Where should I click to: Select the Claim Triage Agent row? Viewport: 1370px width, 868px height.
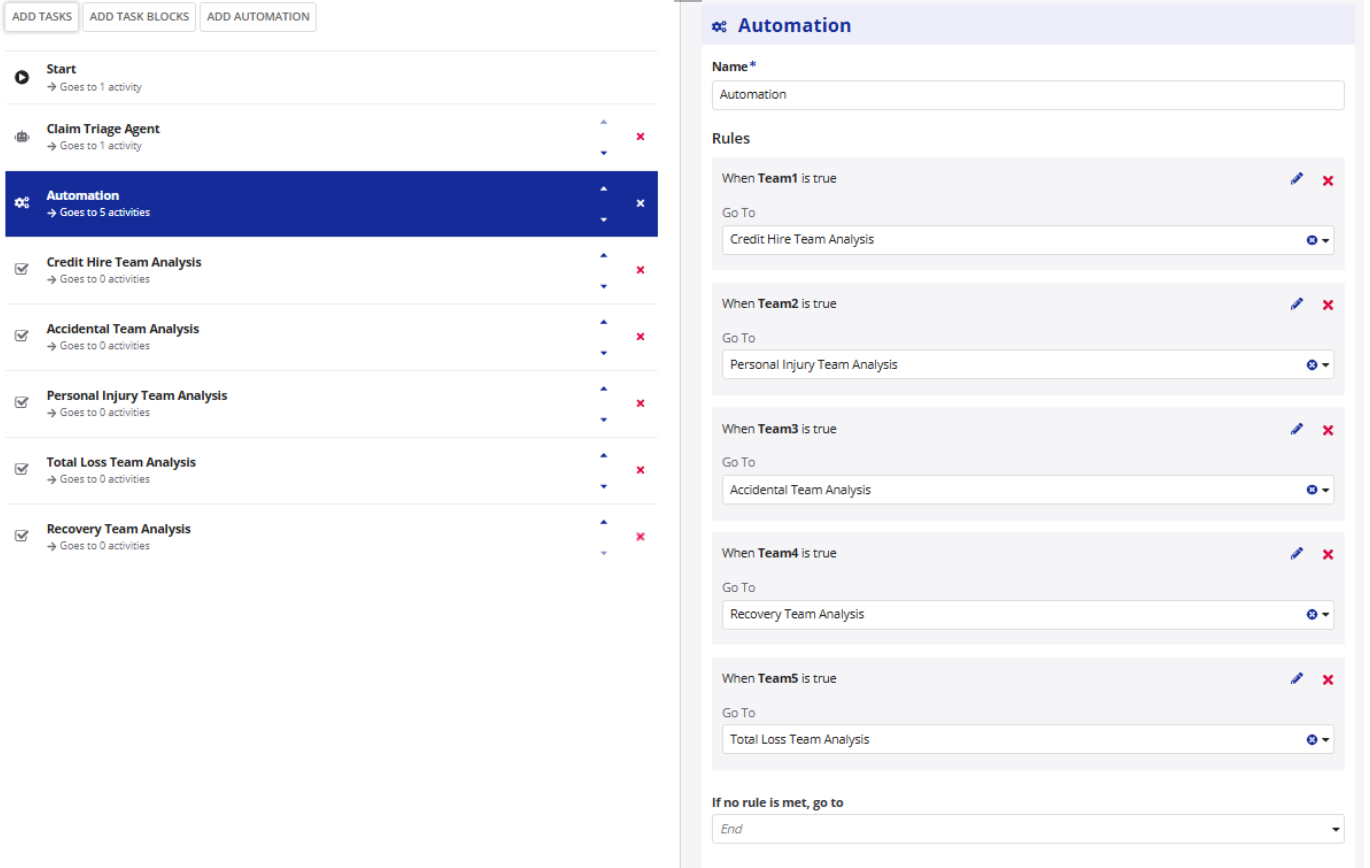click(x=331, y=137)
